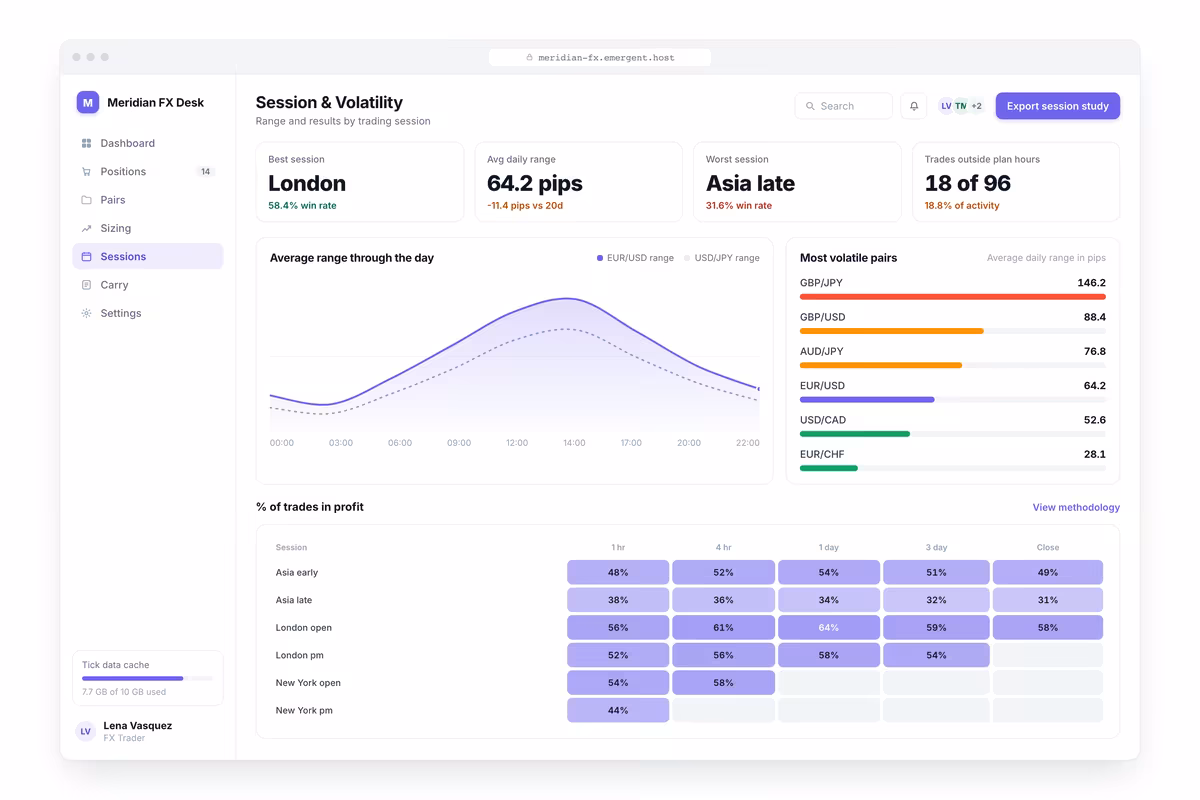Click the Positions cart icon
The height and width of the screenshot is (800, 1200).
point(86,172)
